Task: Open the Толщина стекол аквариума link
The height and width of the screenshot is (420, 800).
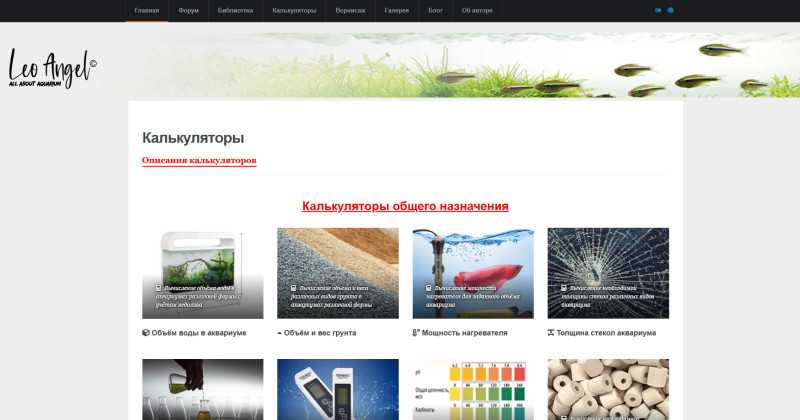Action: tap(606, 333)
